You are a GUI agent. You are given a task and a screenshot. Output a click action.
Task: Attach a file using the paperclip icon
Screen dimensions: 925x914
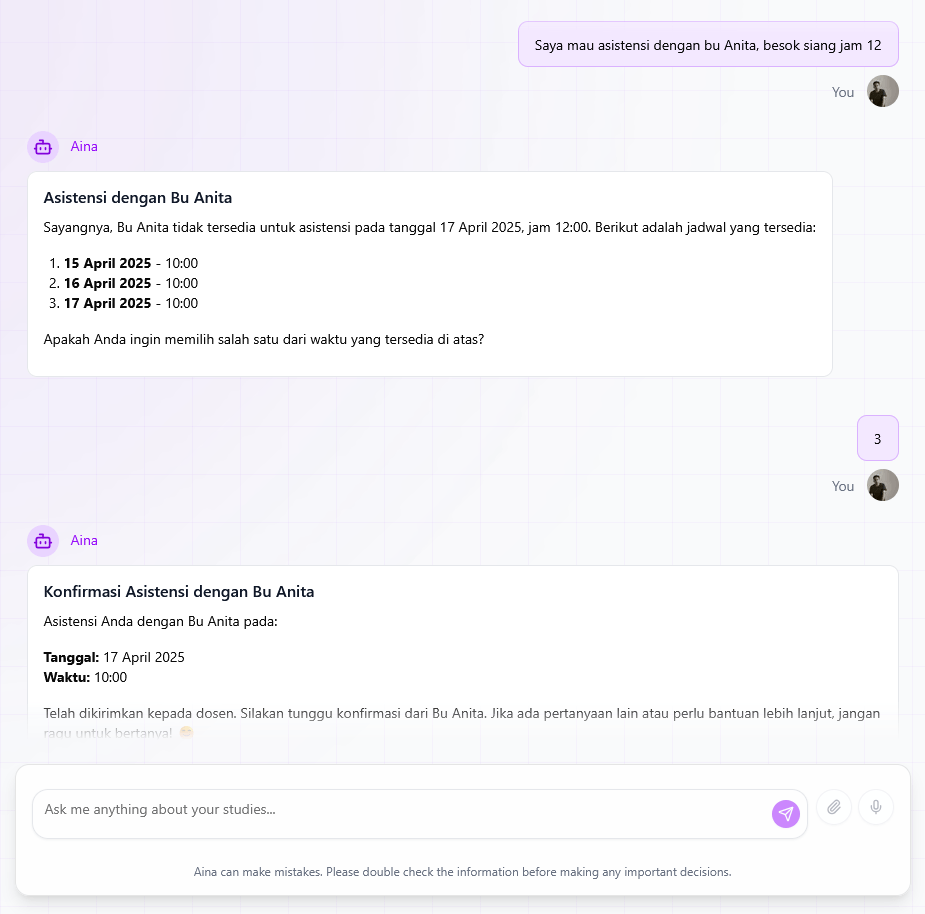tap(833, 807)
